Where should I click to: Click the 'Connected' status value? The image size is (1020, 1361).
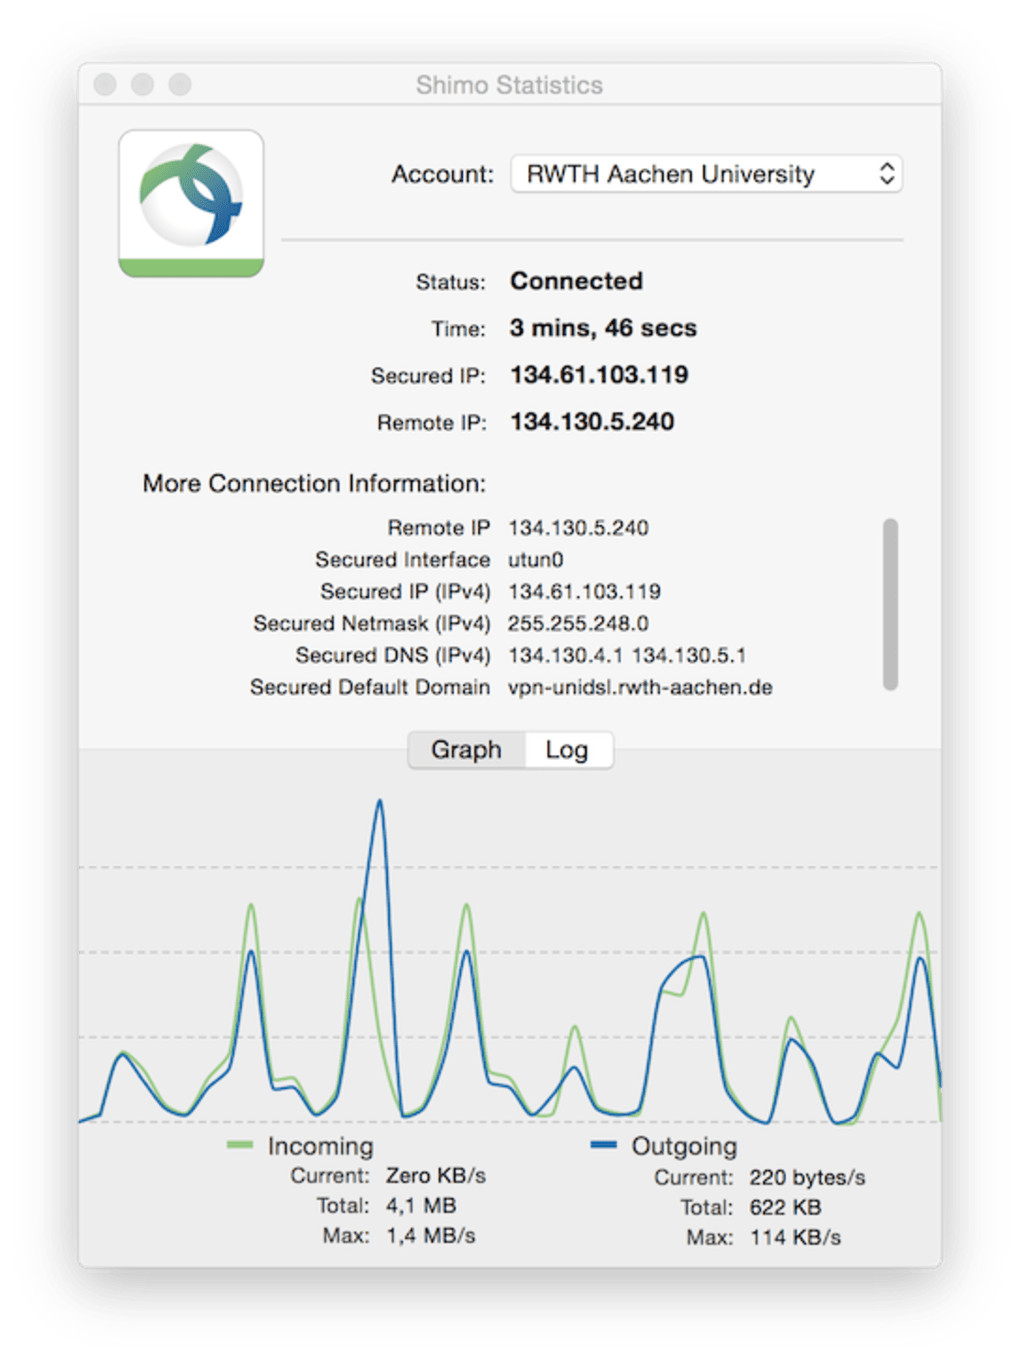(x=576, y=281)
